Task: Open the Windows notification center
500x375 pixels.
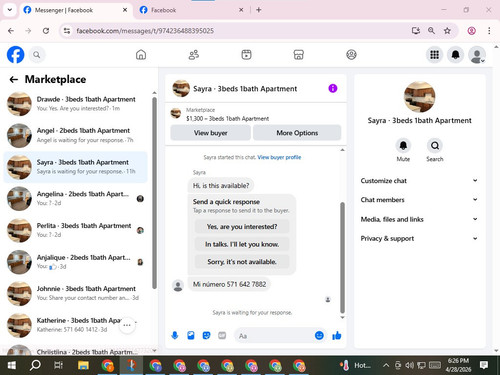Action: point(484,365)
